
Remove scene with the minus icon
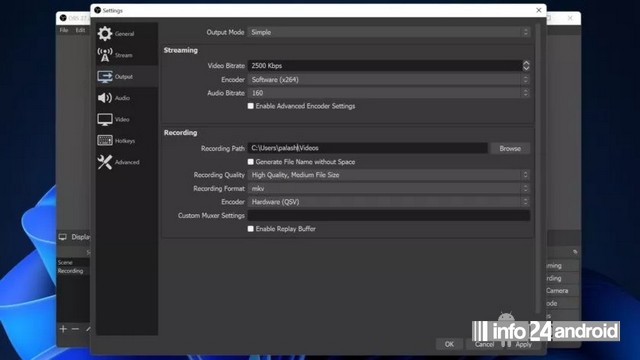point(75,329)
